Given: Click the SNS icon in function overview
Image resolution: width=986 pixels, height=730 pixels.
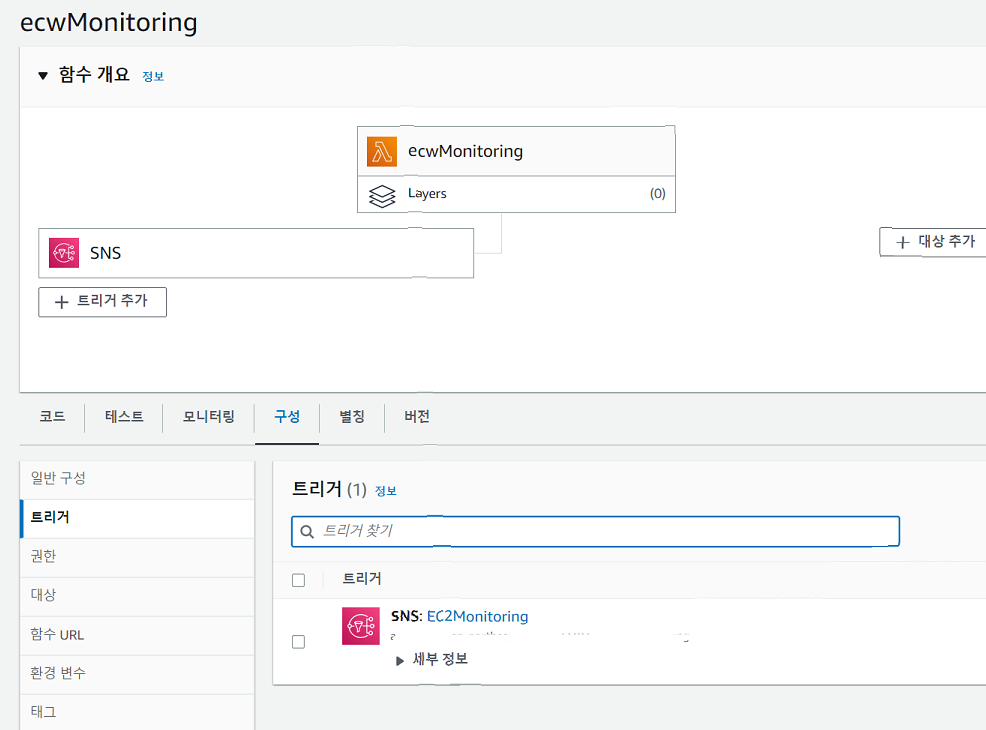Looking at the screenshot, I should click(x=64, y=253).
